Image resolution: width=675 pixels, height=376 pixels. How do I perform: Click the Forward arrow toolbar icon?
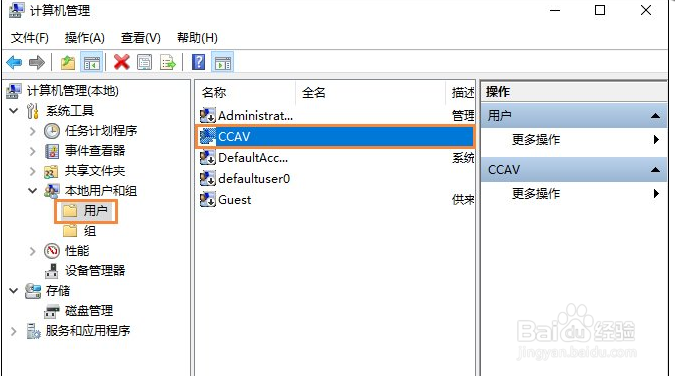coord(37,63)
